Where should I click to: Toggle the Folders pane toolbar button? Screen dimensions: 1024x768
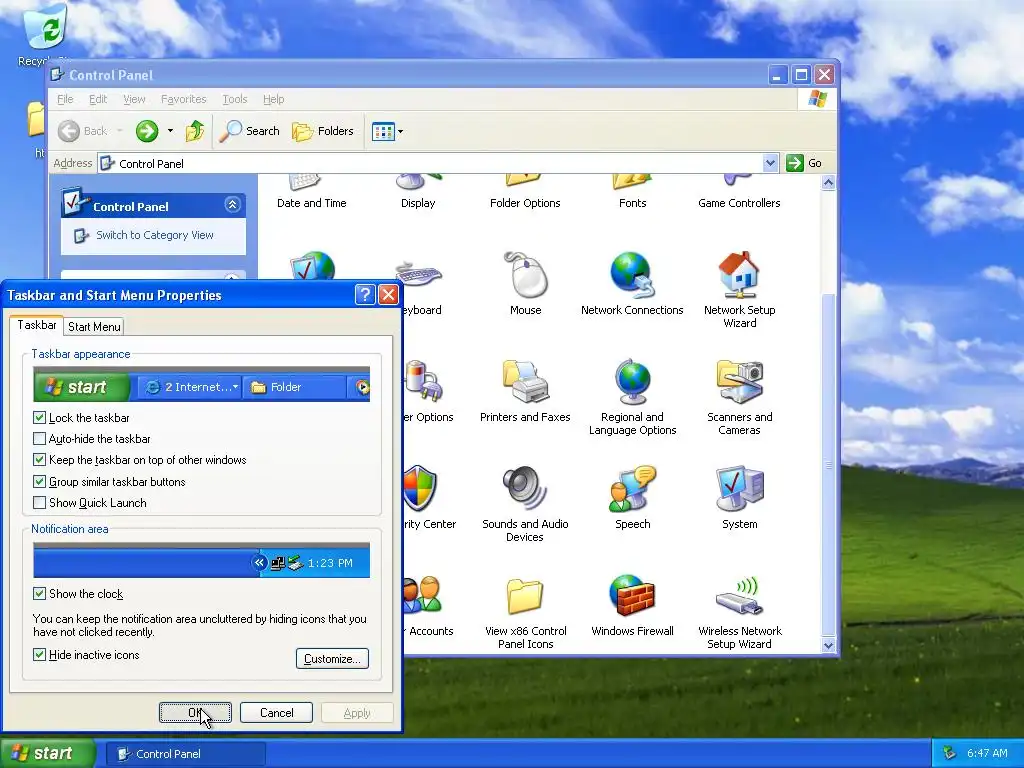coord(323,131)
